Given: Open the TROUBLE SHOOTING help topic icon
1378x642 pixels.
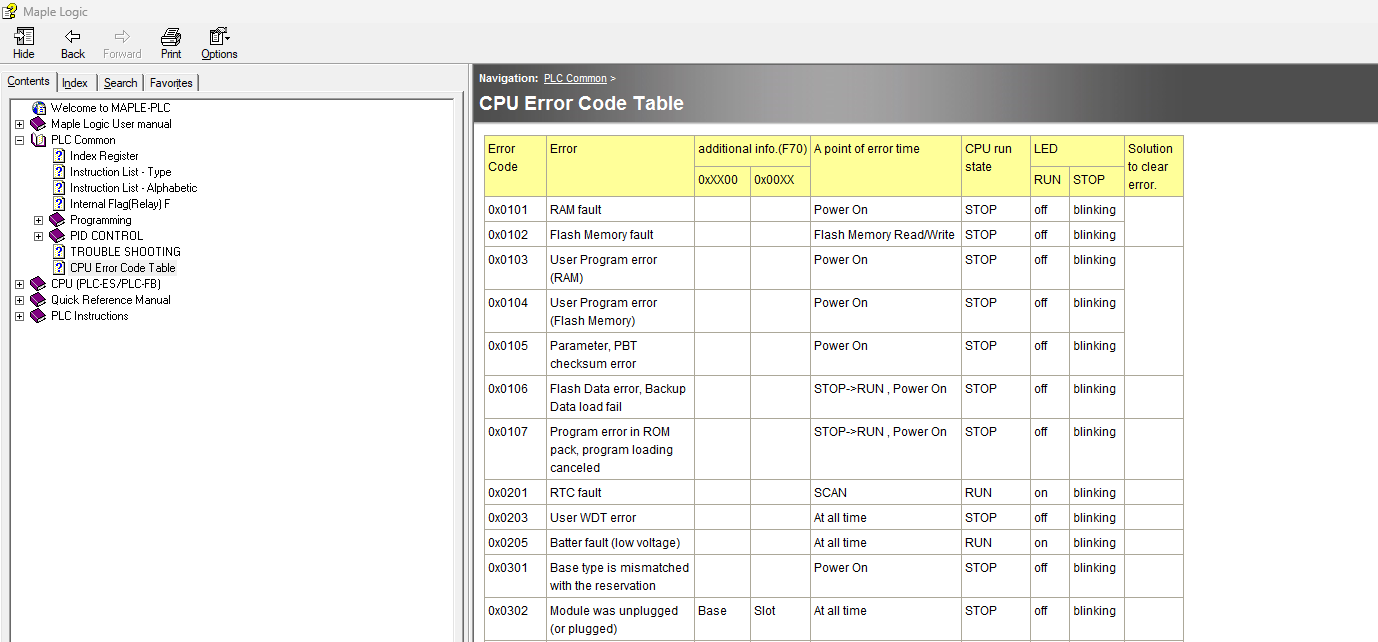Looking at the screenshot, I should 57,251.
